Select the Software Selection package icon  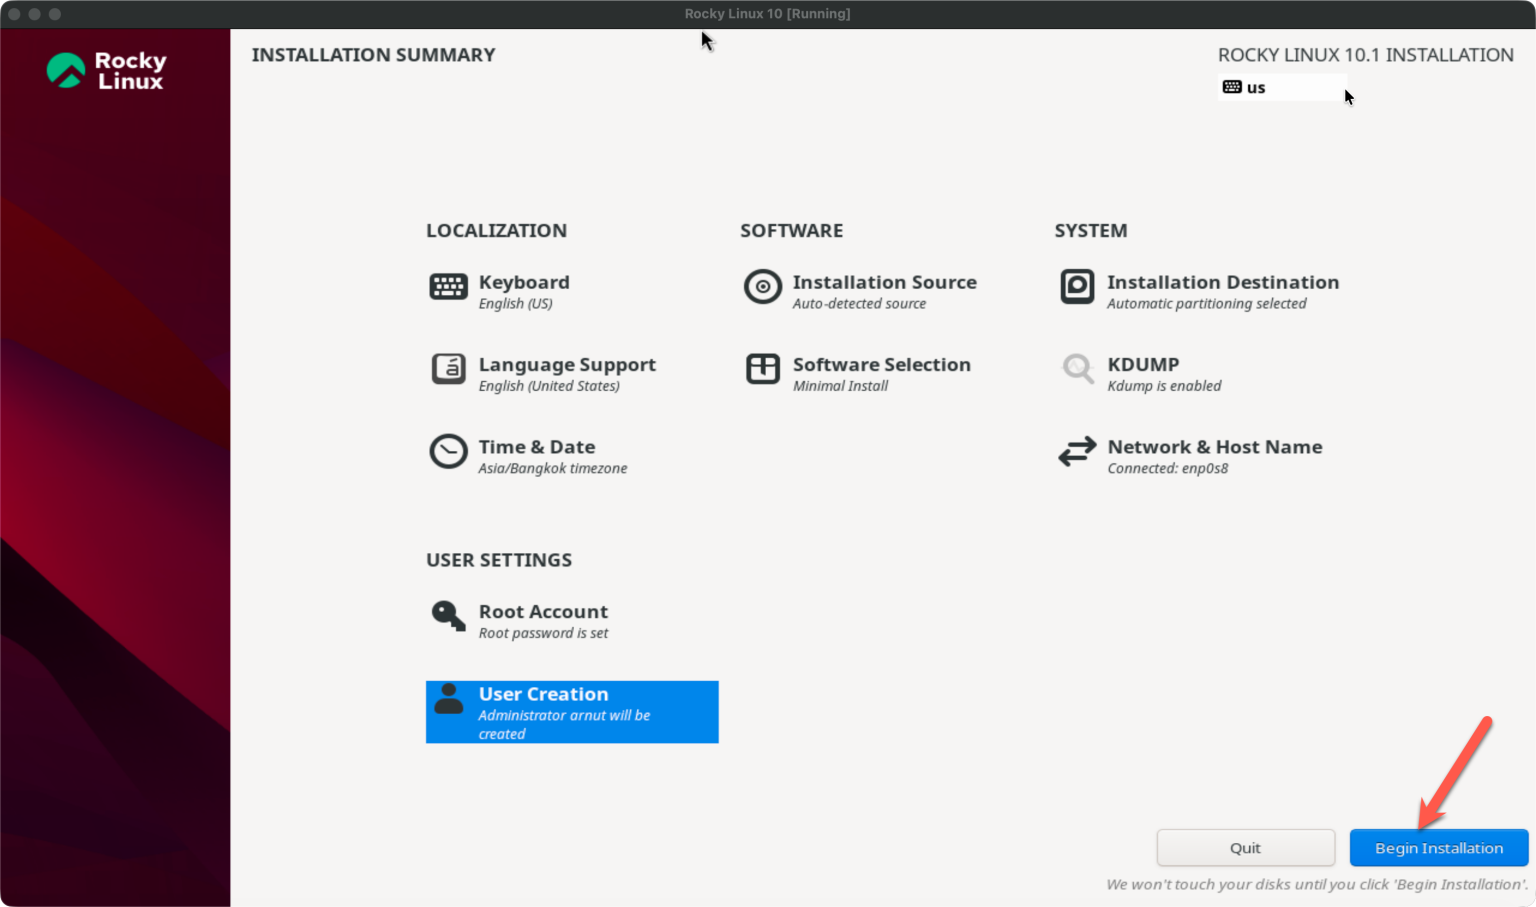(x=762, y=369)
